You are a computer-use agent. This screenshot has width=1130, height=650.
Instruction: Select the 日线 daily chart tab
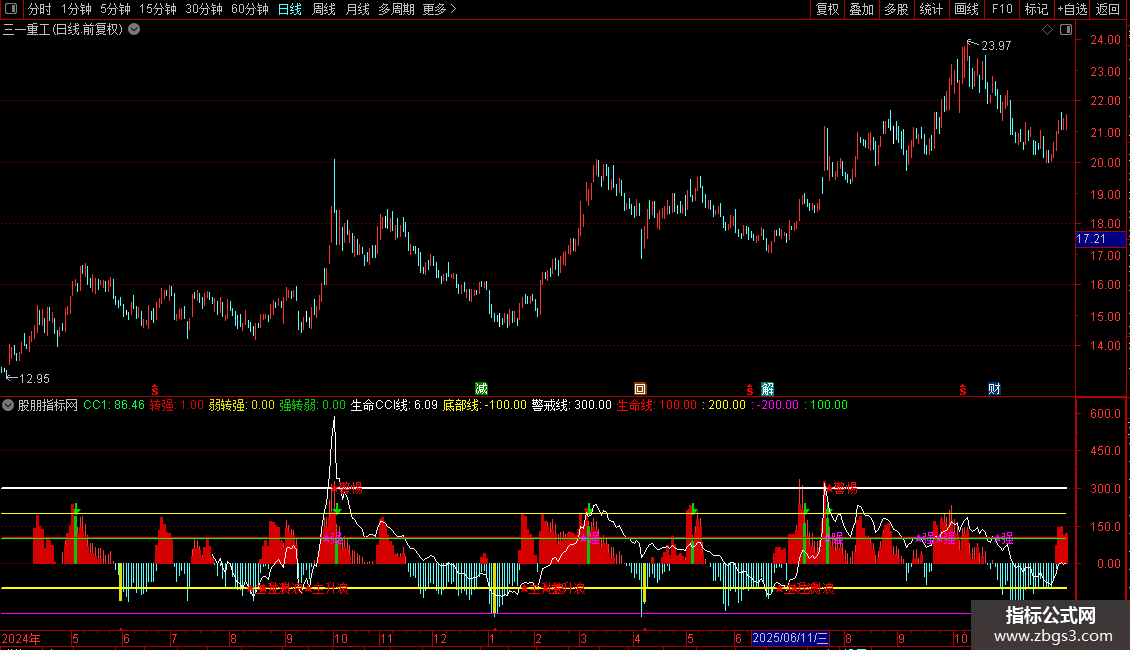[x=290, y=9]
